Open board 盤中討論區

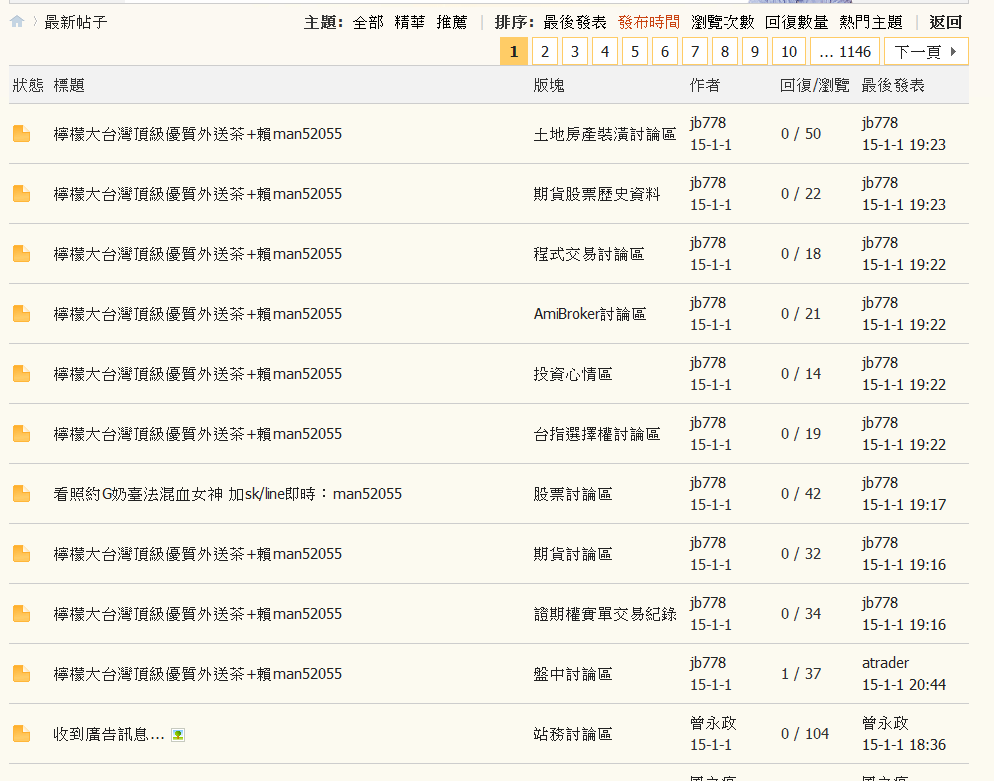point(572,674)
